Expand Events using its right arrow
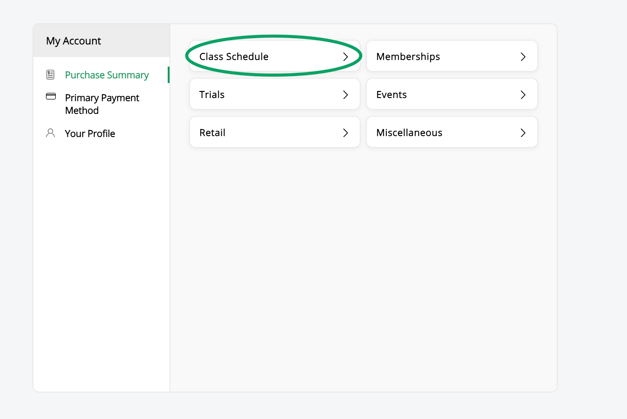Screen dimensions: 627x419 523,95
